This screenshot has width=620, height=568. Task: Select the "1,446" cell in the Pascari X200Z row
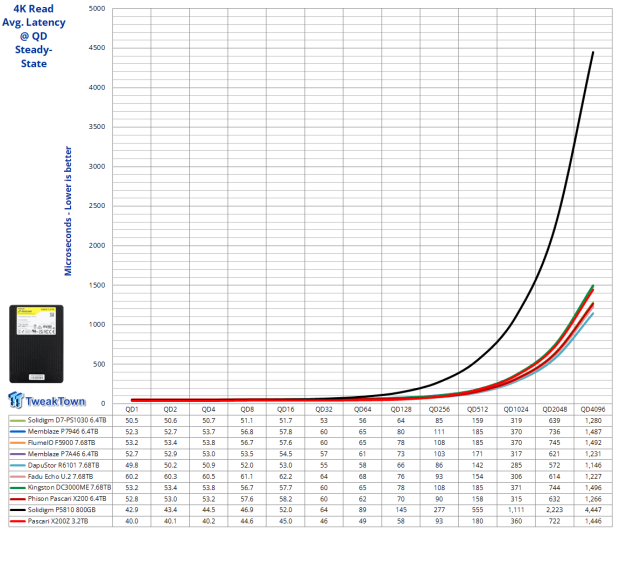click(593, 521)
